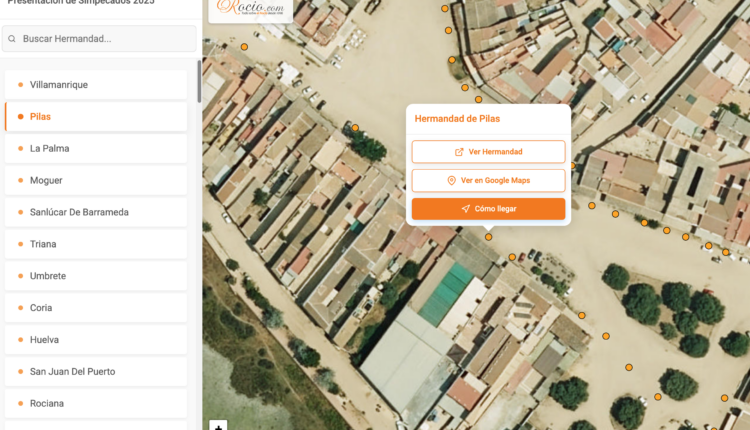750x430 pixels.
Task: Open Ver en Google Maps link
Action: click(x=488, y=181)
